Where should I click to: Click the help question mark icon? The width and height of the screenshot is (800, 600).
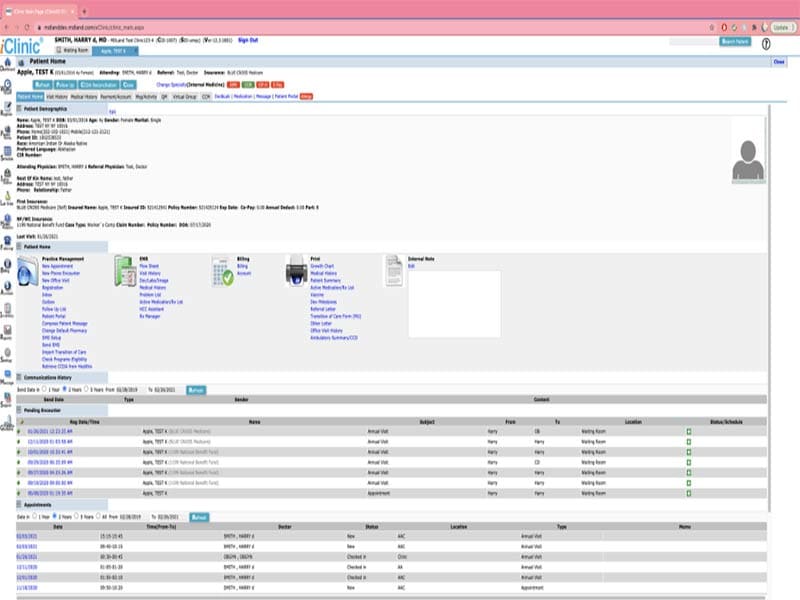pos(766,44)
